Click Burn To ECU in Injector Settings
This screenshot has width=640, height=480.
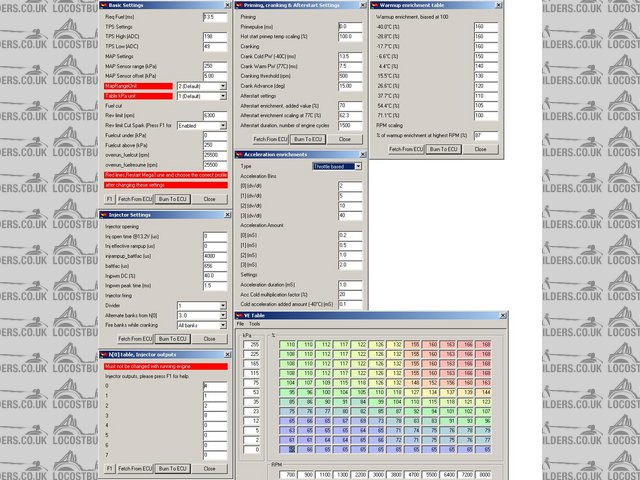click(173, 339)
